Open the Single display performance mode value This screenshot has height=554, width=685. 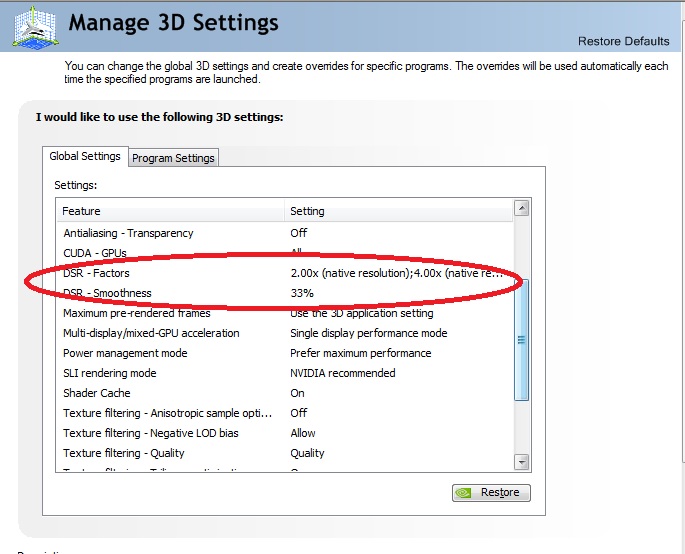[369, 333]
